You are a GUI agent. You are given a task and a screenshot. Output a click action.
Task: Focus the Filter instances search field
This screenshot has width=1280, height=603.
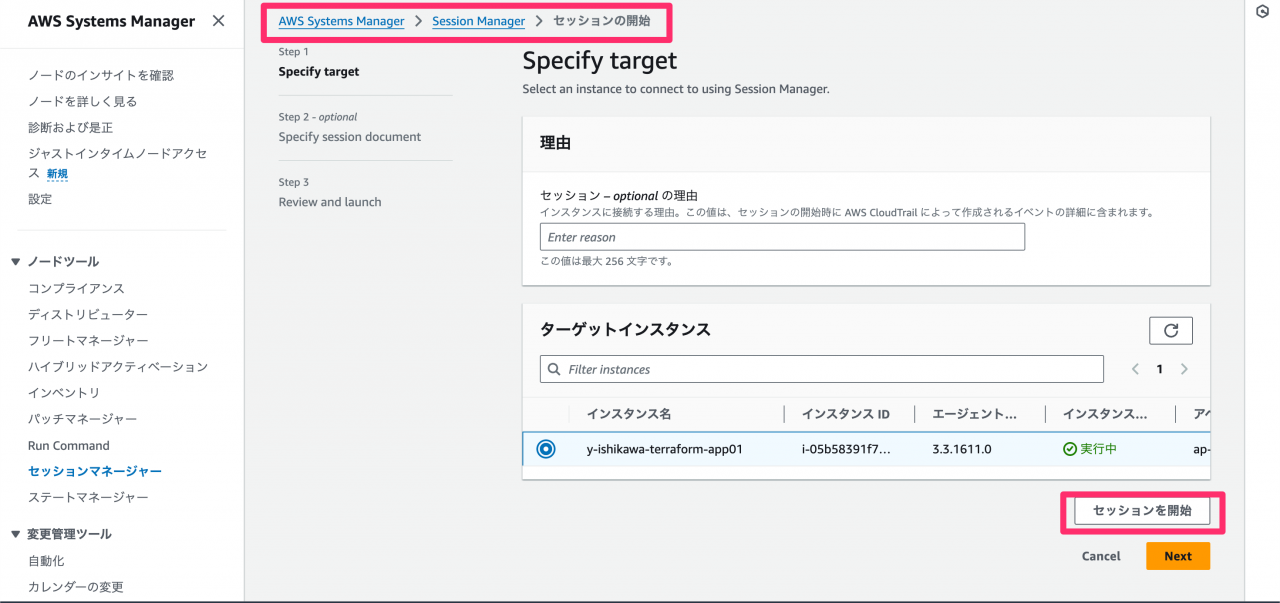coord(822,369)
